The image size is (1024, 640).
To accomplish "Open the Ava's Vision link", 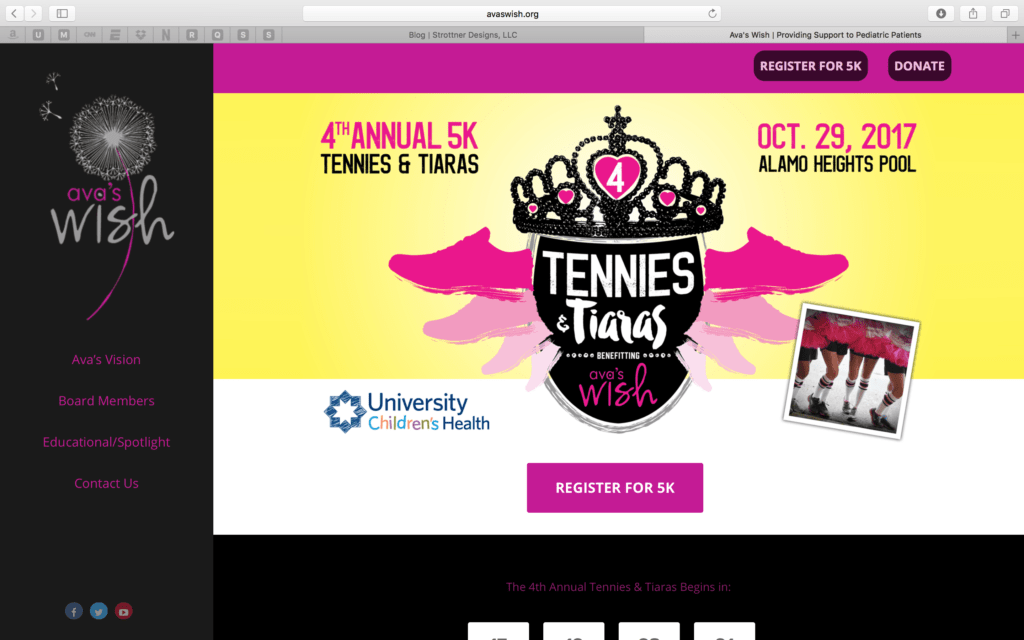I will click(x=106, y=359).
